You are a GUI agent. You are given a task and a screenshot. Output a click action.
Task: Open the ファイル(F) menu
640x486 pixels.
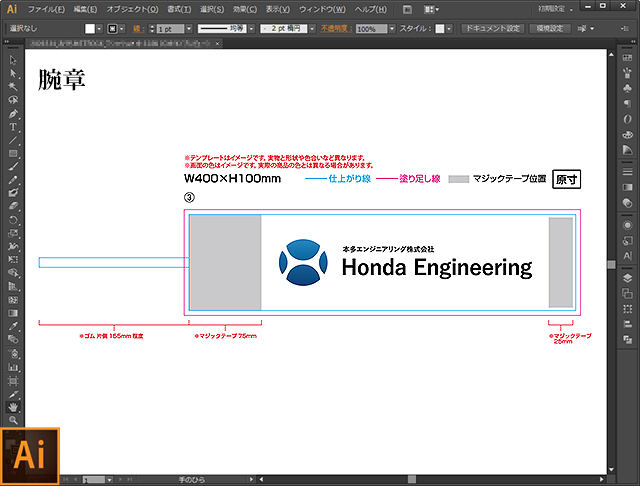(46, 9)
